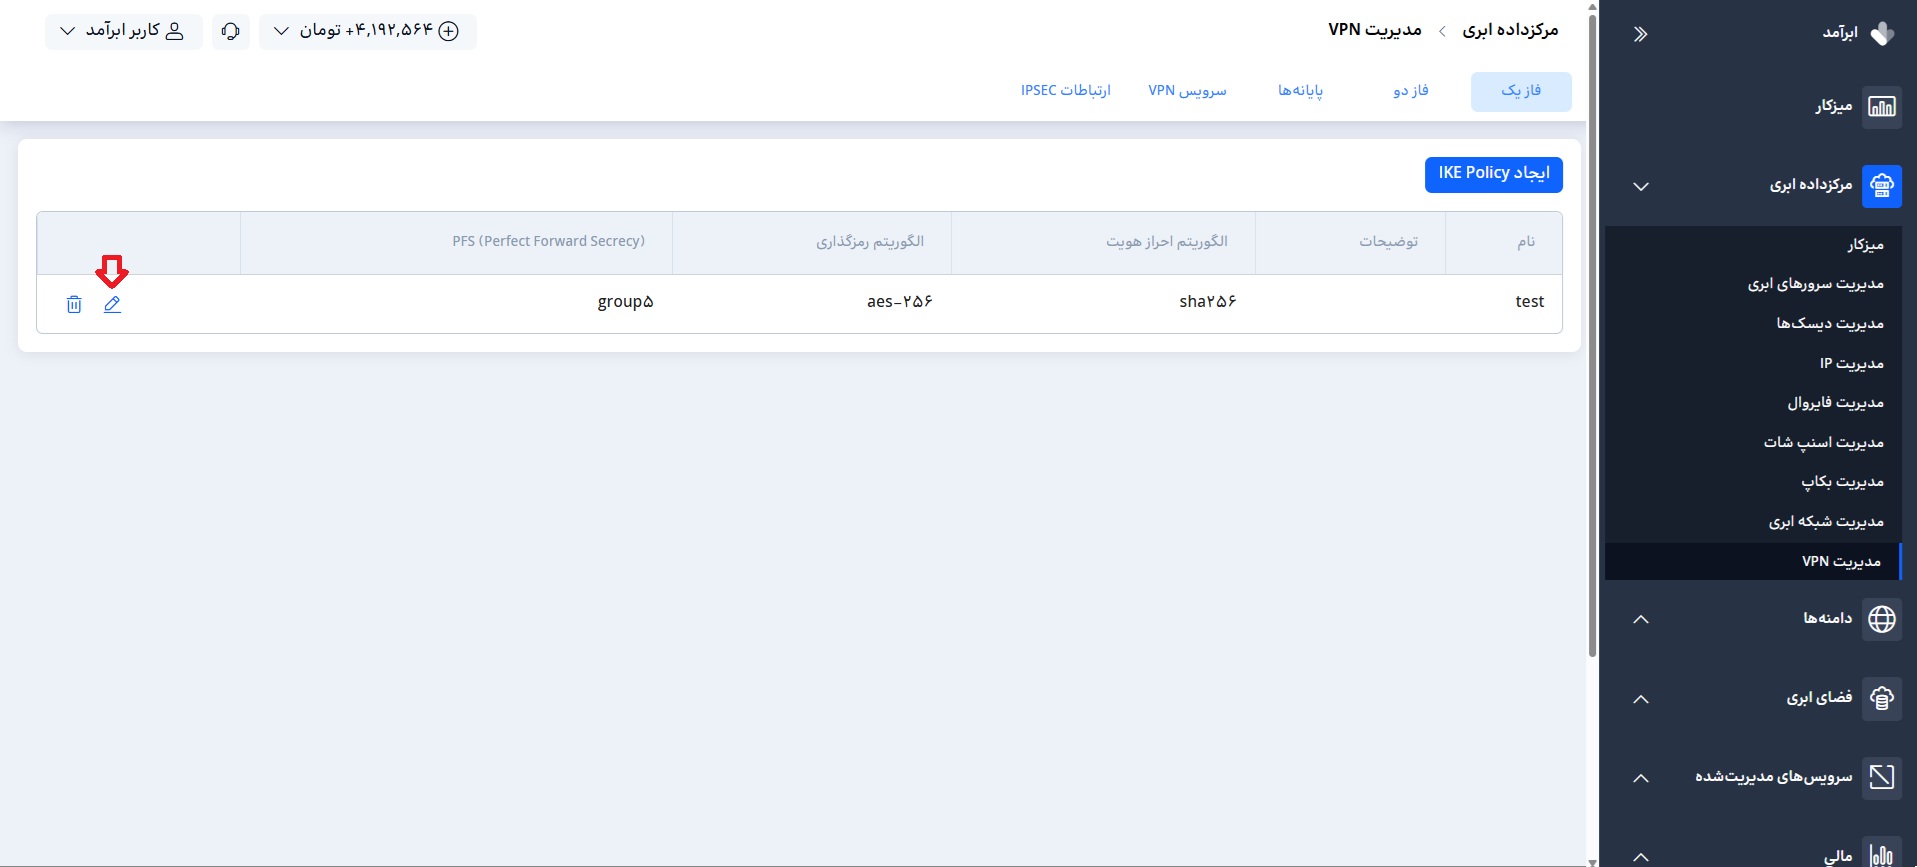Viewport: 1917px width, 867px height.
Task: Open the support headset icon
Action: 231,31
